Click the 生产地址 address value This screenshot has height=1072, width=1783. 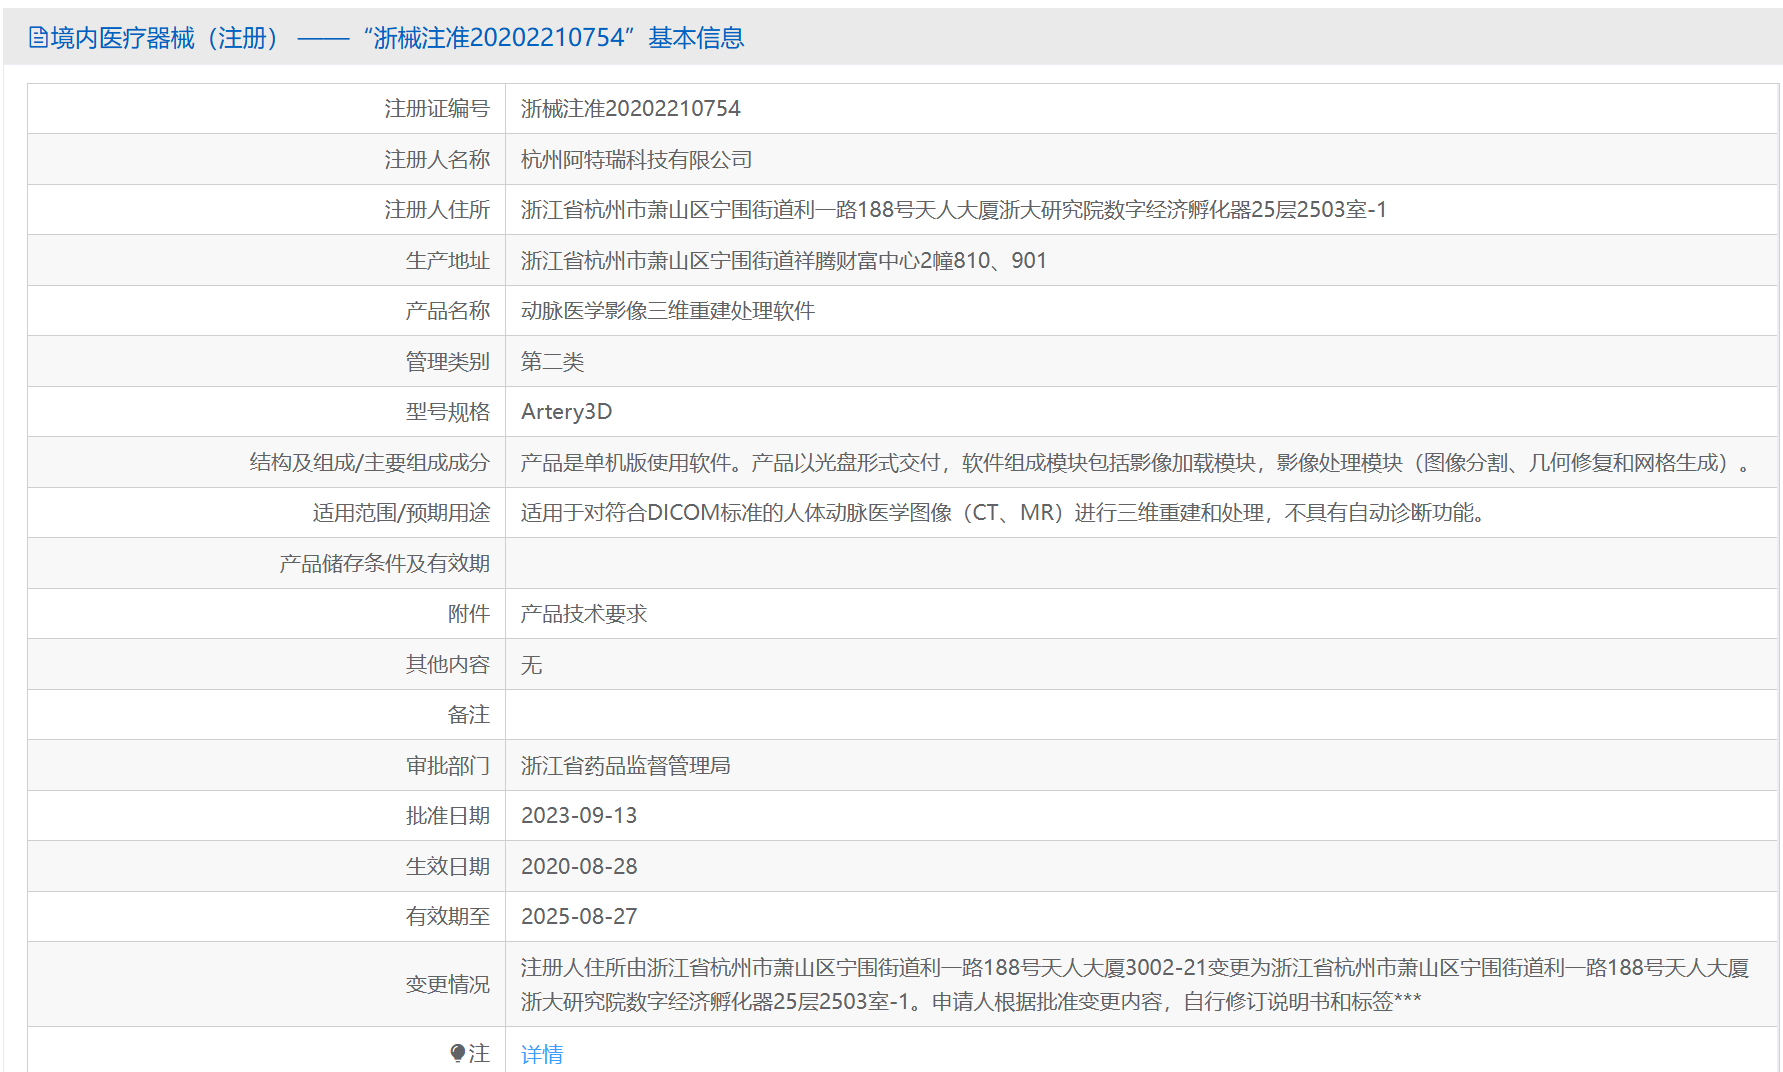coord(783,261)
